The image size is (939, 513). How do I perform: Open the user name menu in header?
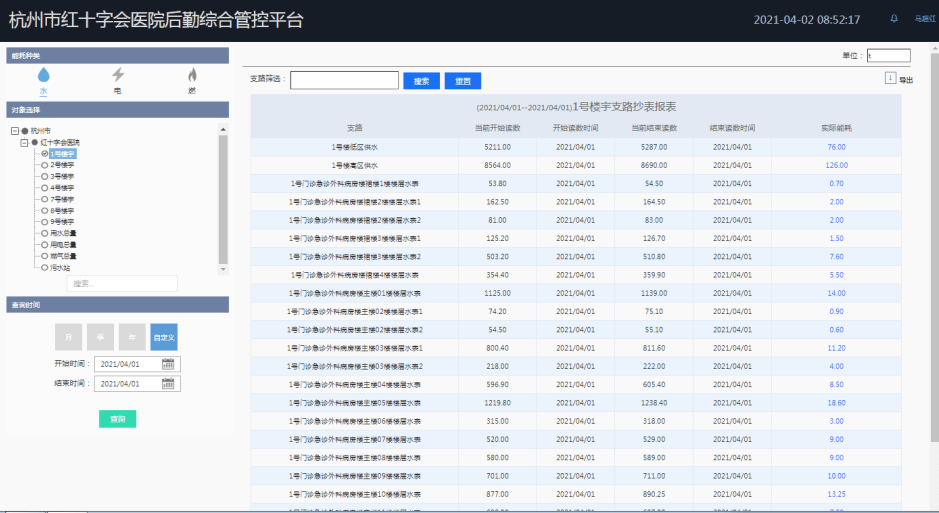[925, 19]
